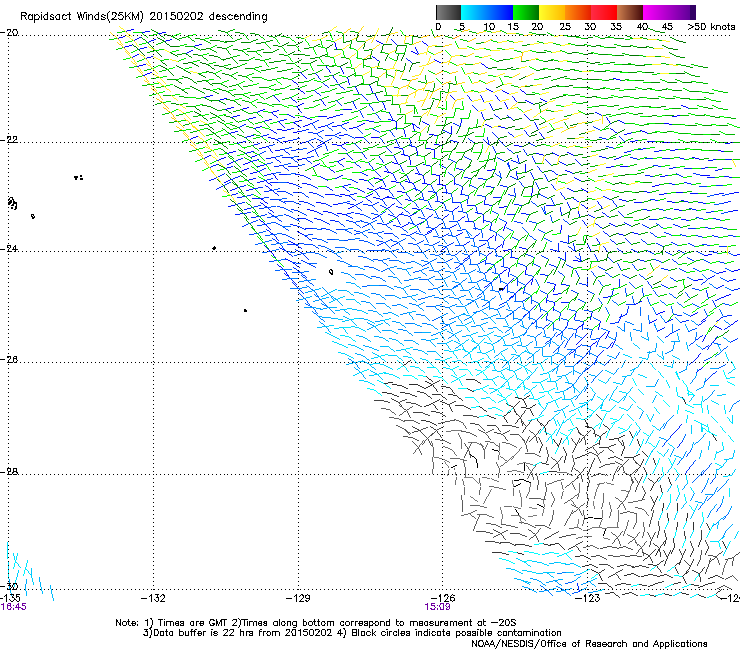Click the yellow 20-25 knots color swatch
This screenshot has width=740, height=650.
(552, 12)
